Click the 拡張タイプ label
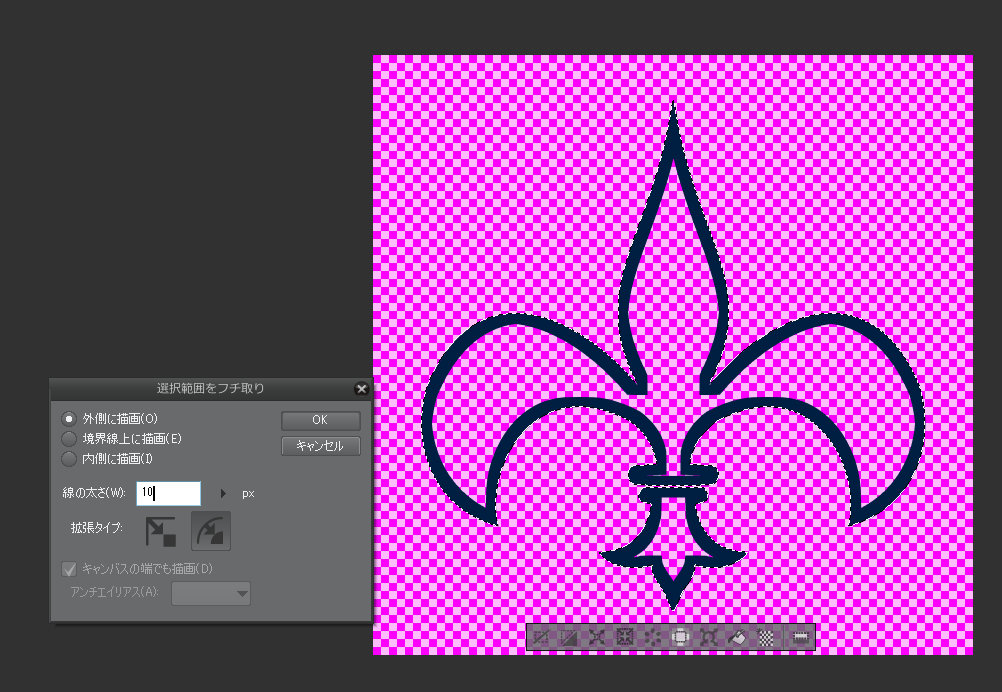 point(96,528)
